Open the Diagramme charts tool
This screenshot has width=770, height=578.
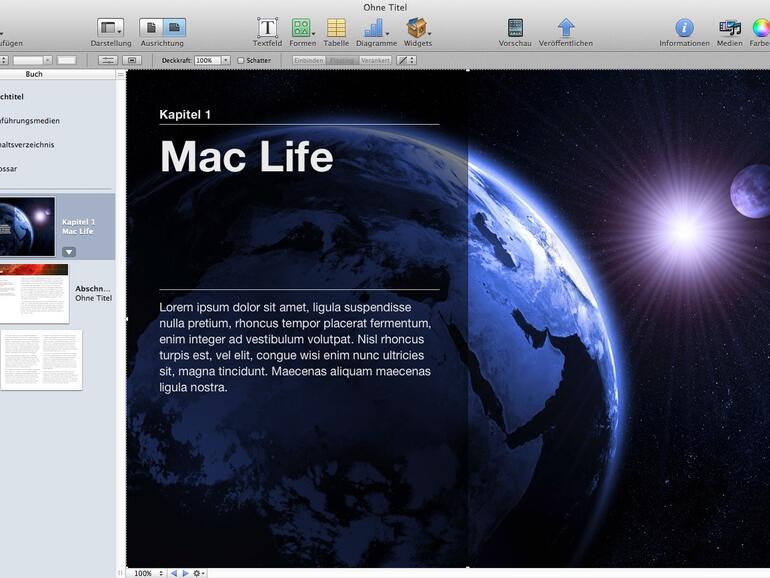coord(375,28)
